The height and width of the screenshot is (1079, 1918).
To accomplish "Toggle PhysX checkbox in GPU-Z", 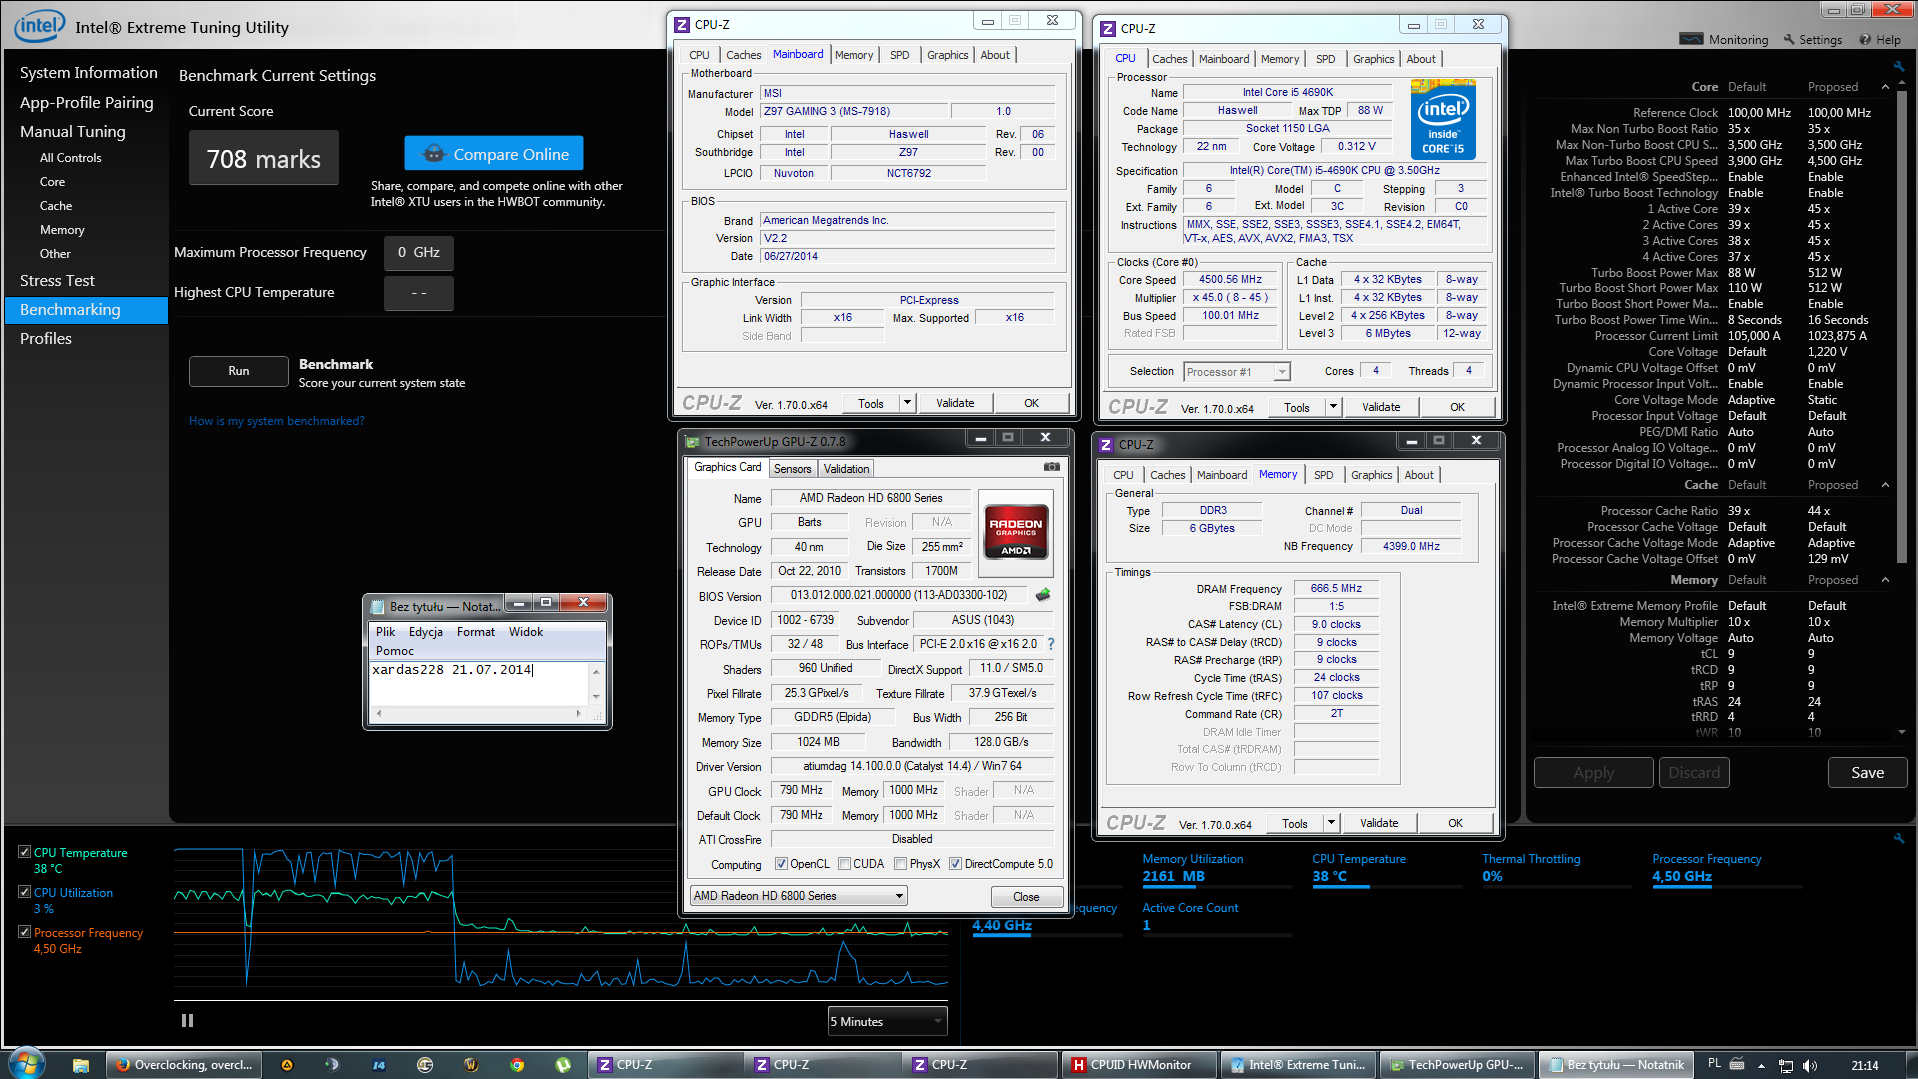I will click(900, 864).
